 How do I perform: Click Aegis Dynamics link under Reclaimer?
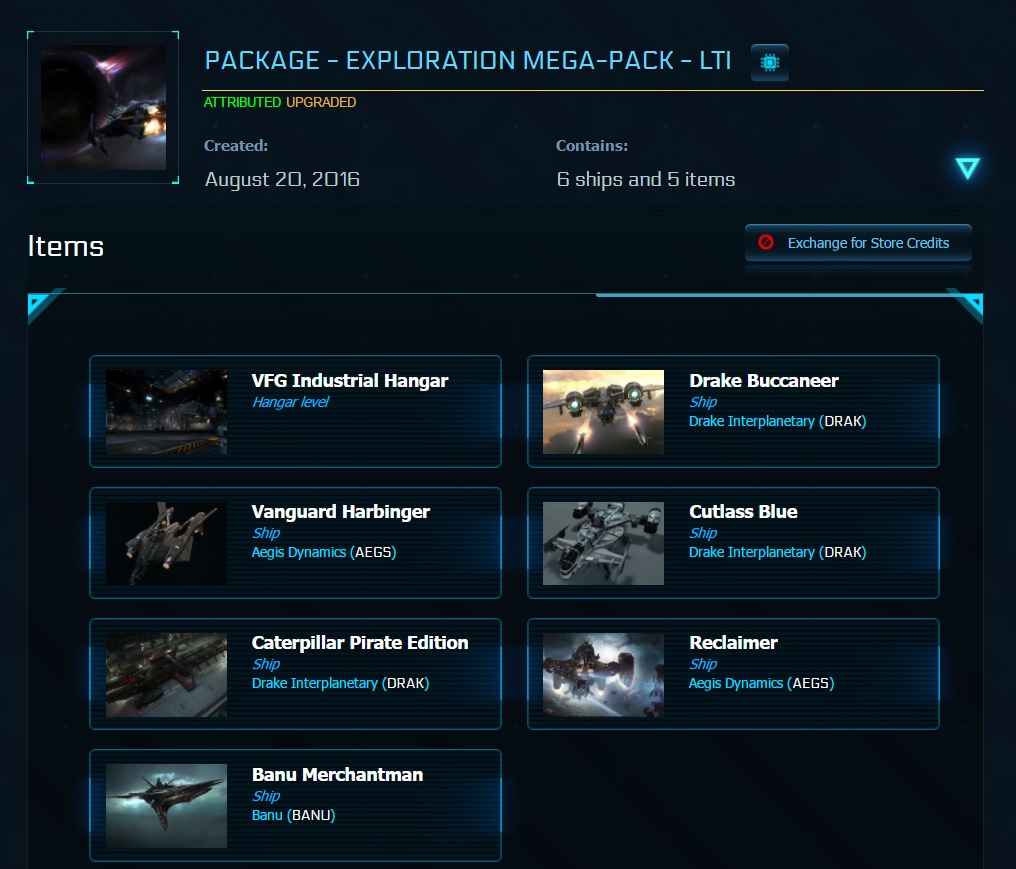736,684
